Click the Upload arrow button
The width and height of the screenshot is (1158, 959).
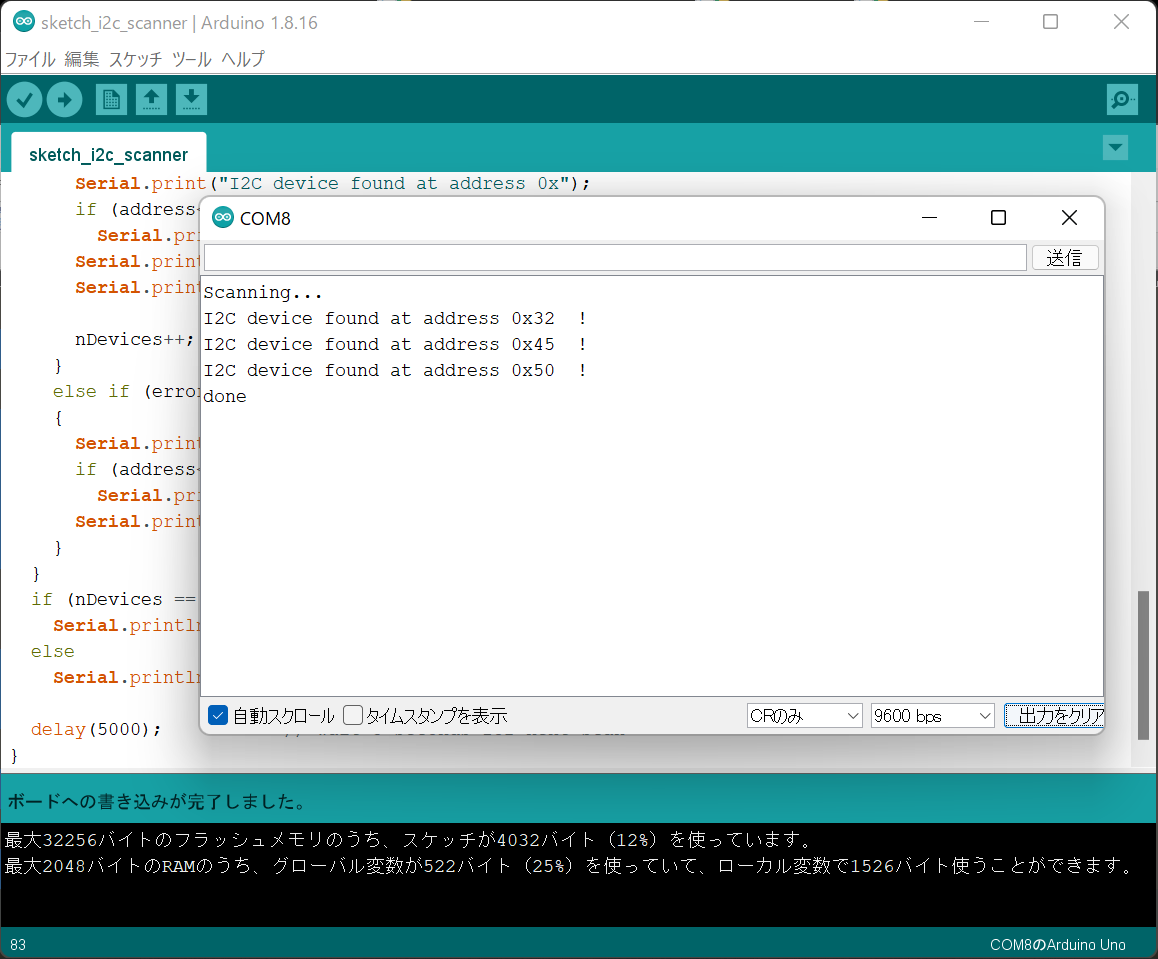click(64, 100)
